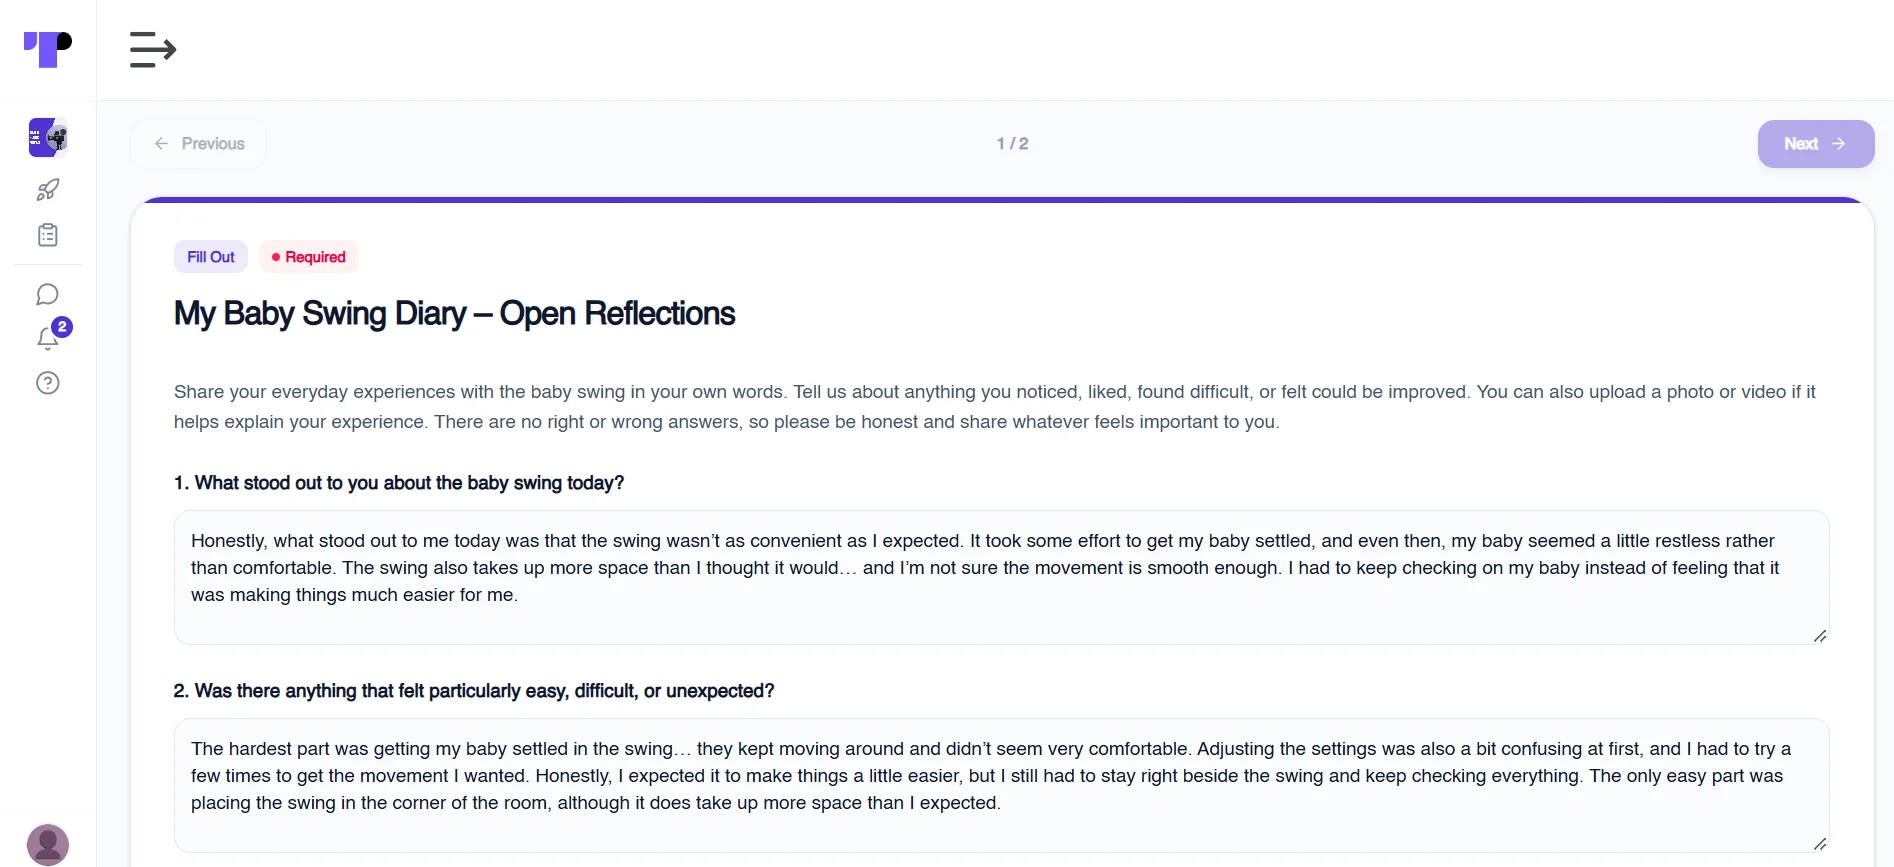Click question label 'Was there anything that felt'
This screenshot has width=1894, height=867.
pyautogui.click(x=474, y=691)
